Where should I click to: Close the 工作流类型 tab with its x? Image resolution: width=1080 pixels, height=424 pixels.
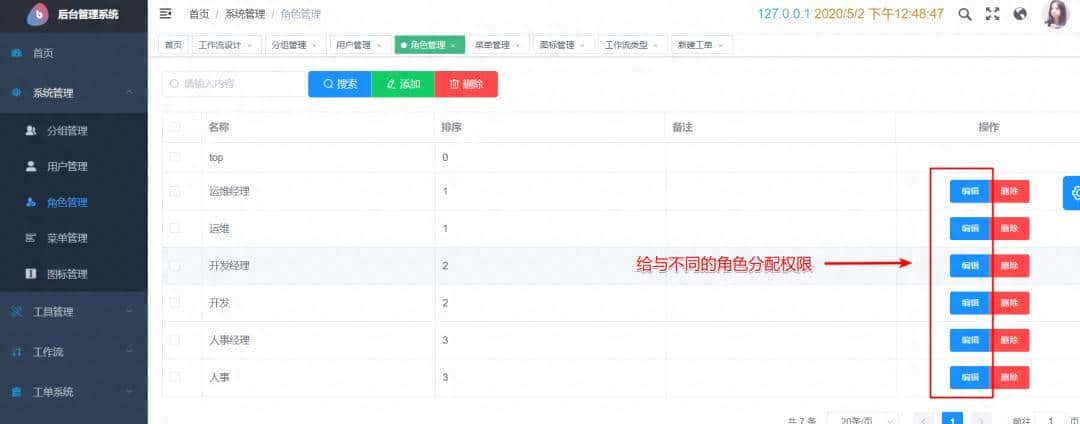point(656,45)
